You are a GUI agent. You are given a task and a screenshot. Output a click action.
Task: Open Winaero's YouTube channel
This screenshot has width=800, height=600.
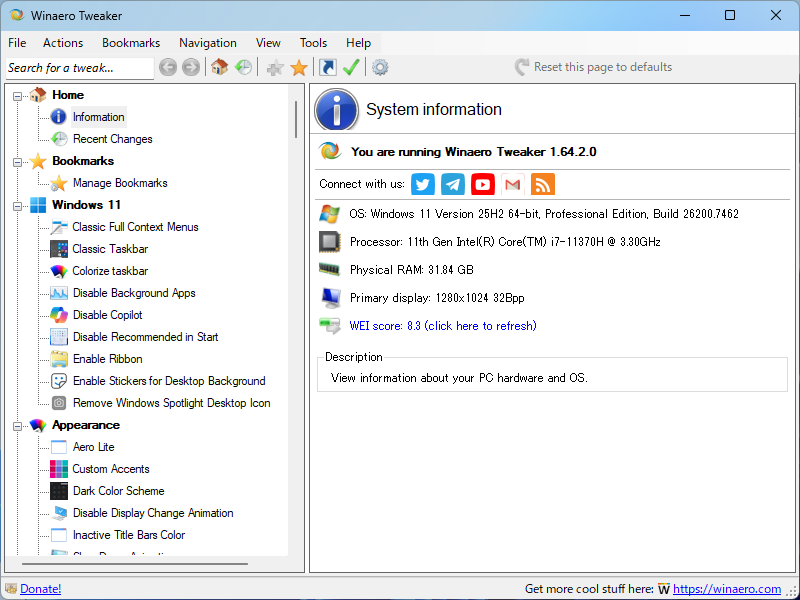[x=482, y=184]
